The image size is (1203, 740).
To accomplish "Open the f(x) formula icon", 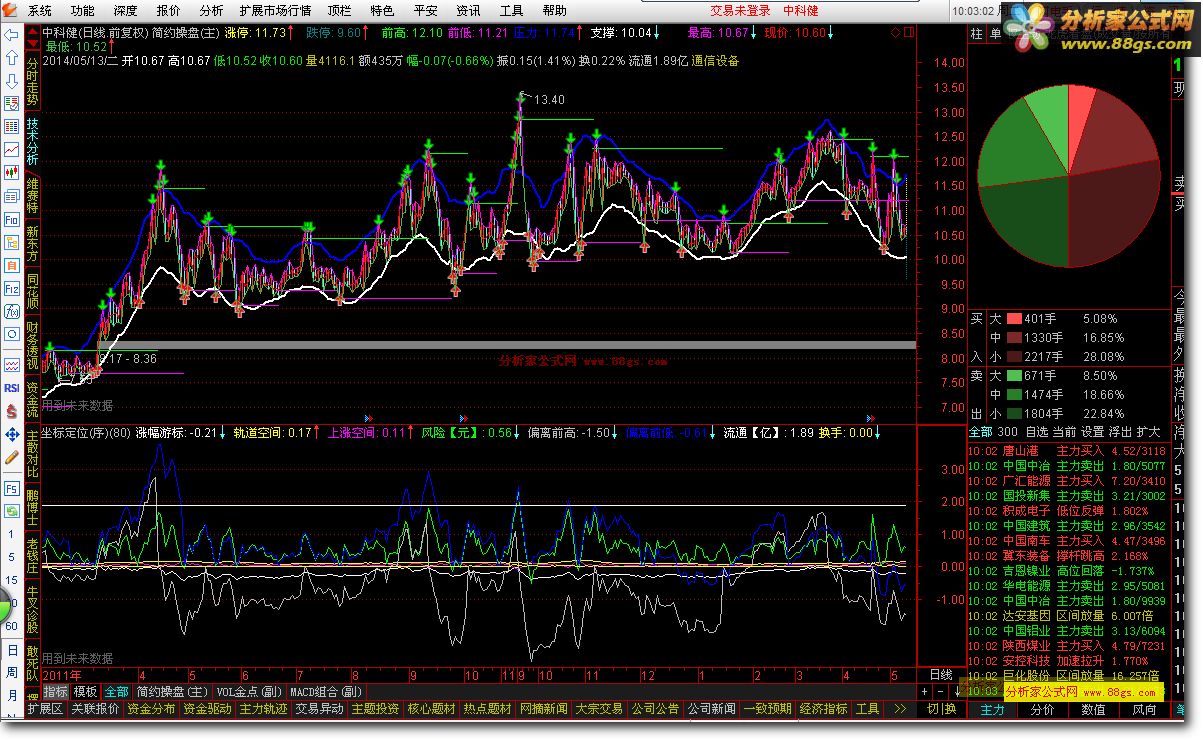I will coord(12,311).
